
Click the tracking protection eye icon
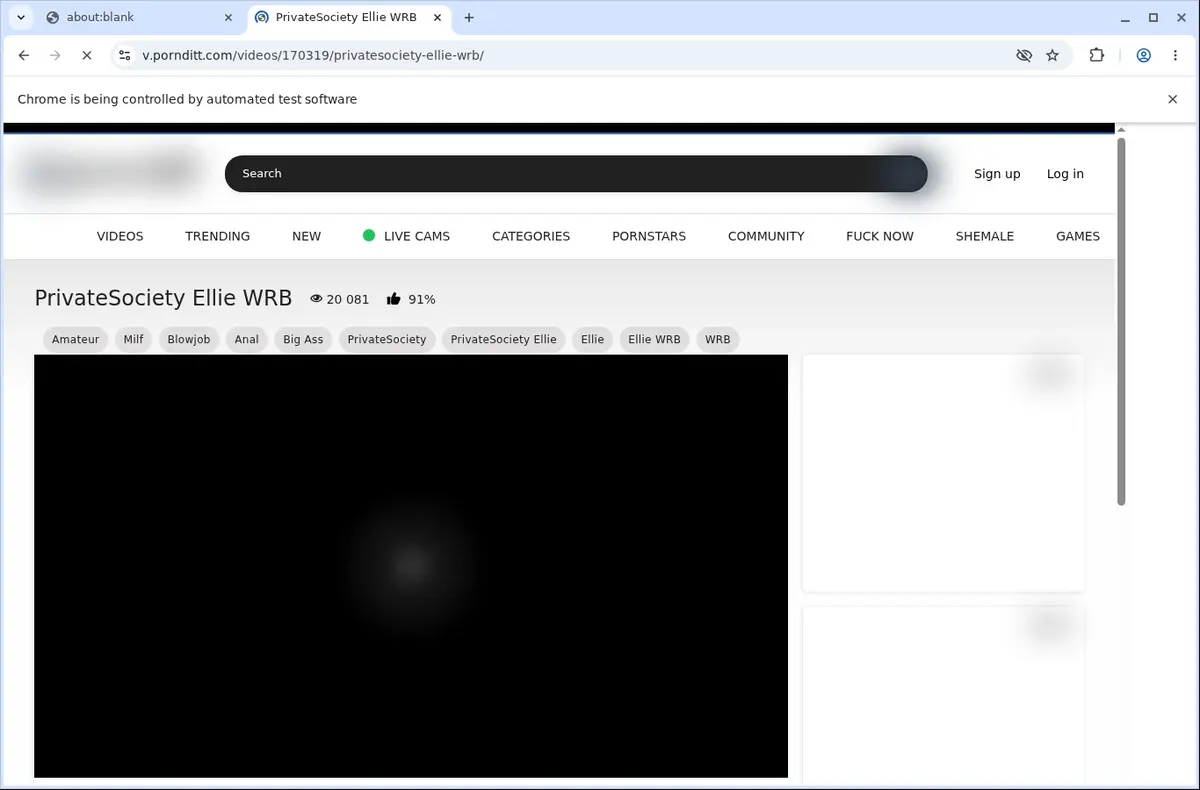tap(1023, 56)
